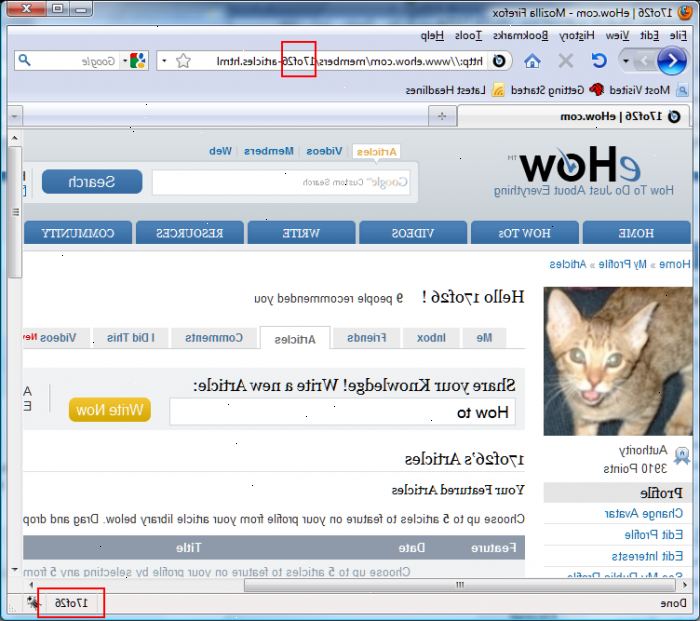Click the browser Back arrow button
700x621 pixels.
(670, 61)
